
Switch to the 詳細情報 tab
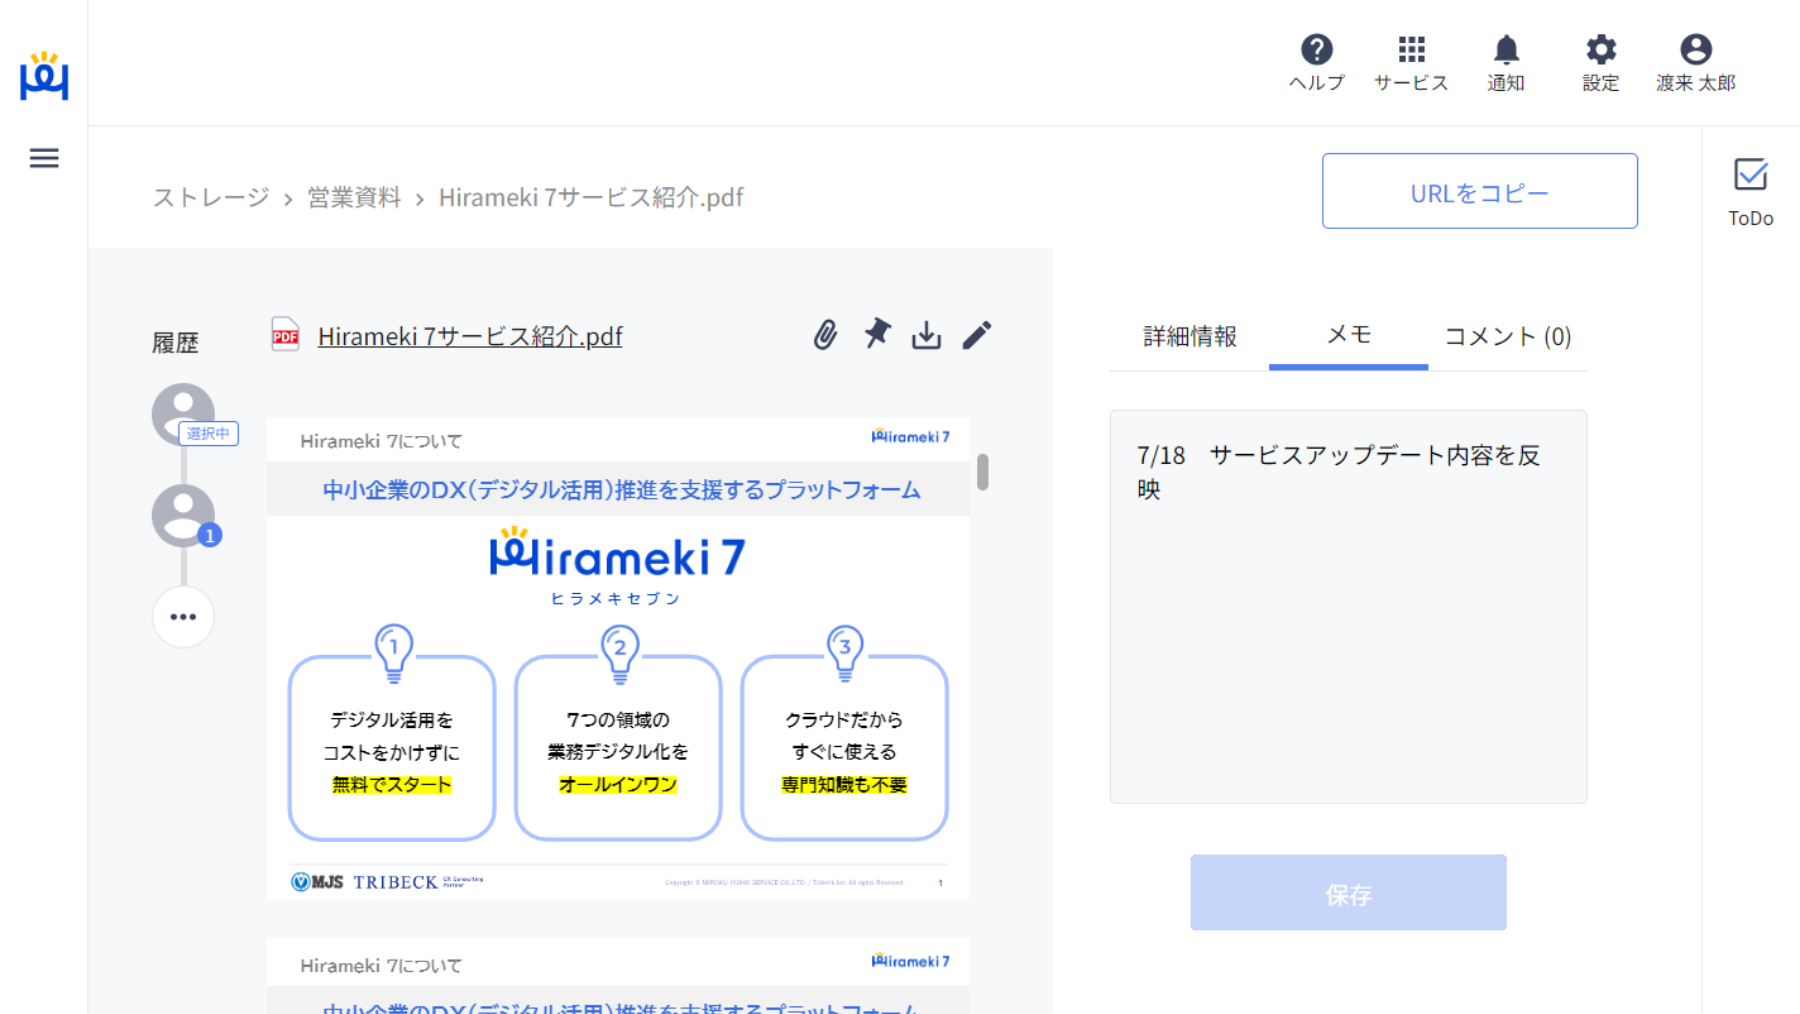1188,337
